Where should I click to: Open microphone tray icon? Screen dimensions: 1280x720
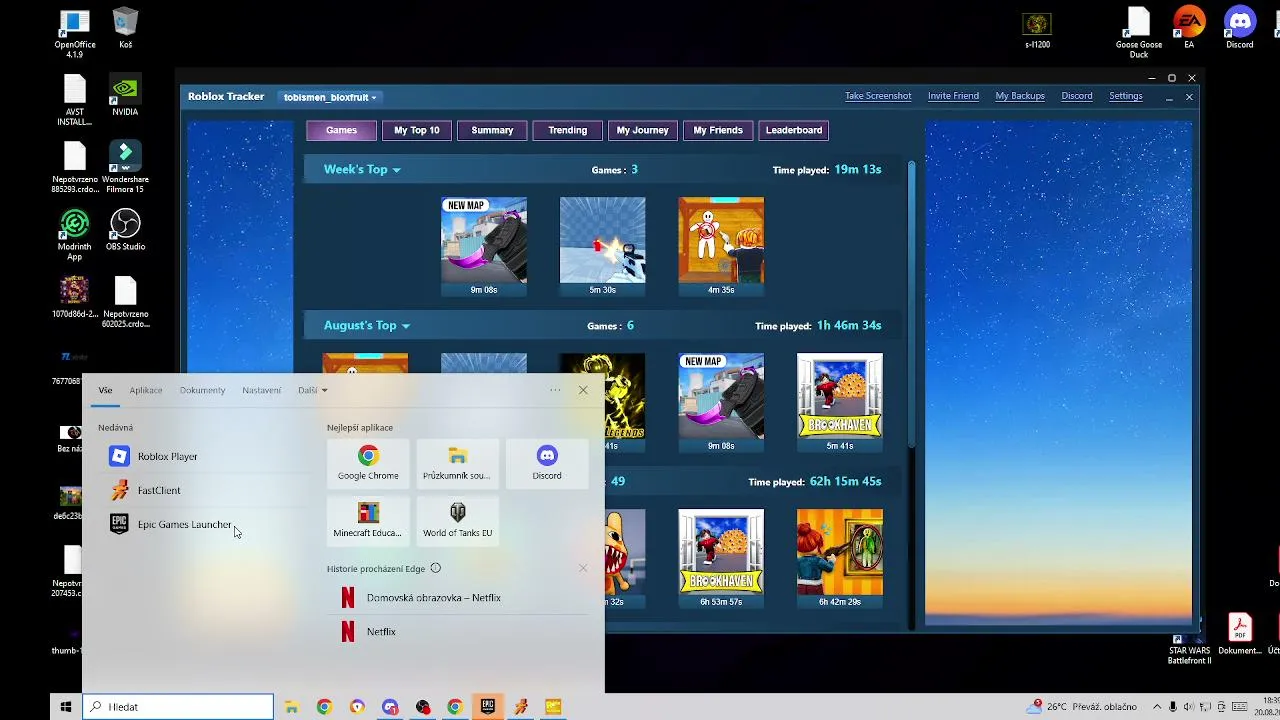[1173, 707]
